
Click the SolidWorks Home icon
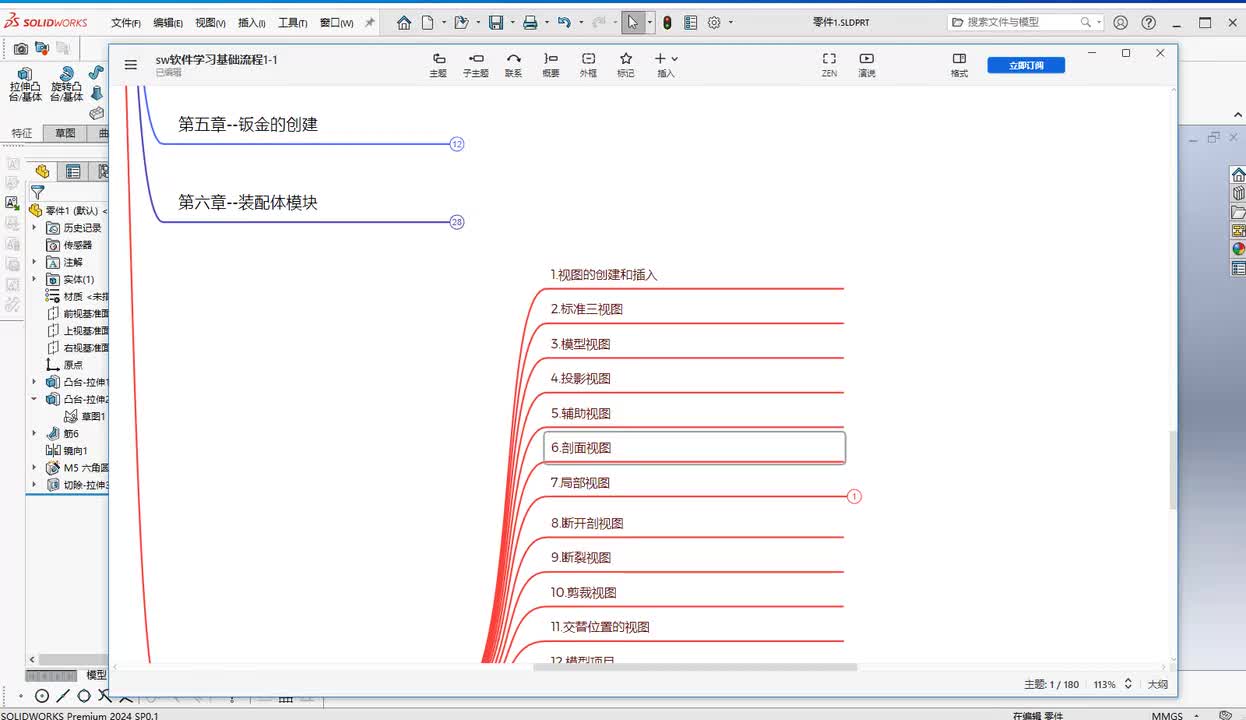(x=404, y=22)
